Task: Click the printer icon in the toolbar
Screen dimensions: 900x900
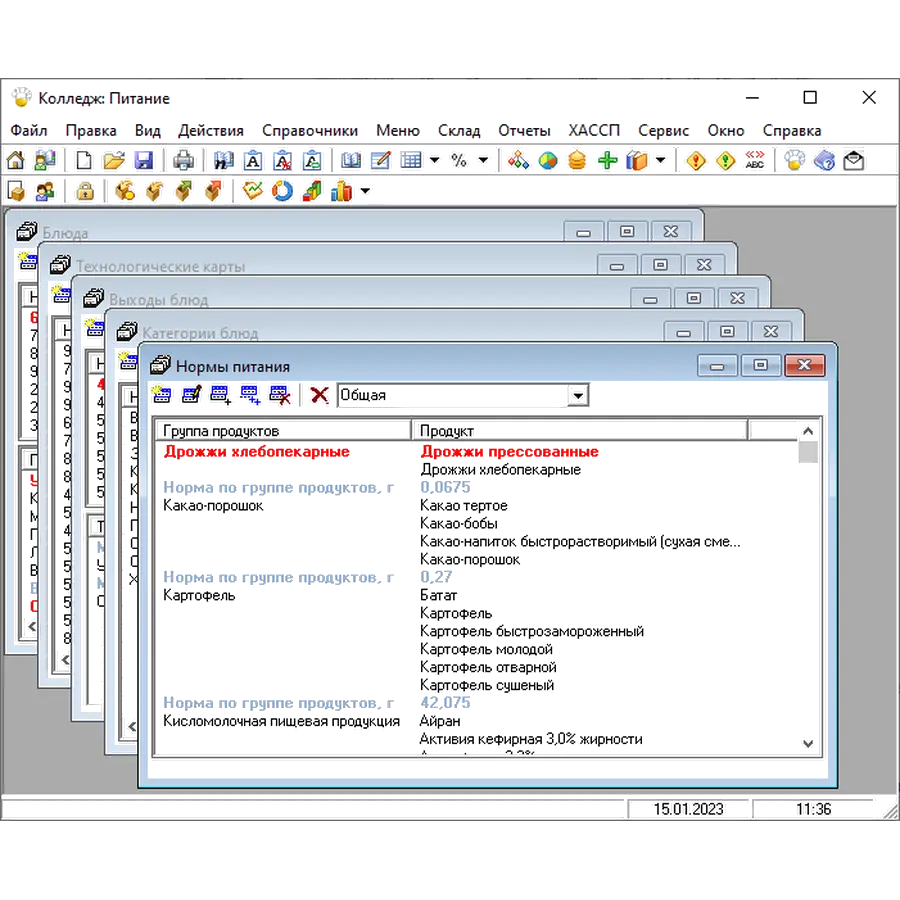Action: click(185, 160)
